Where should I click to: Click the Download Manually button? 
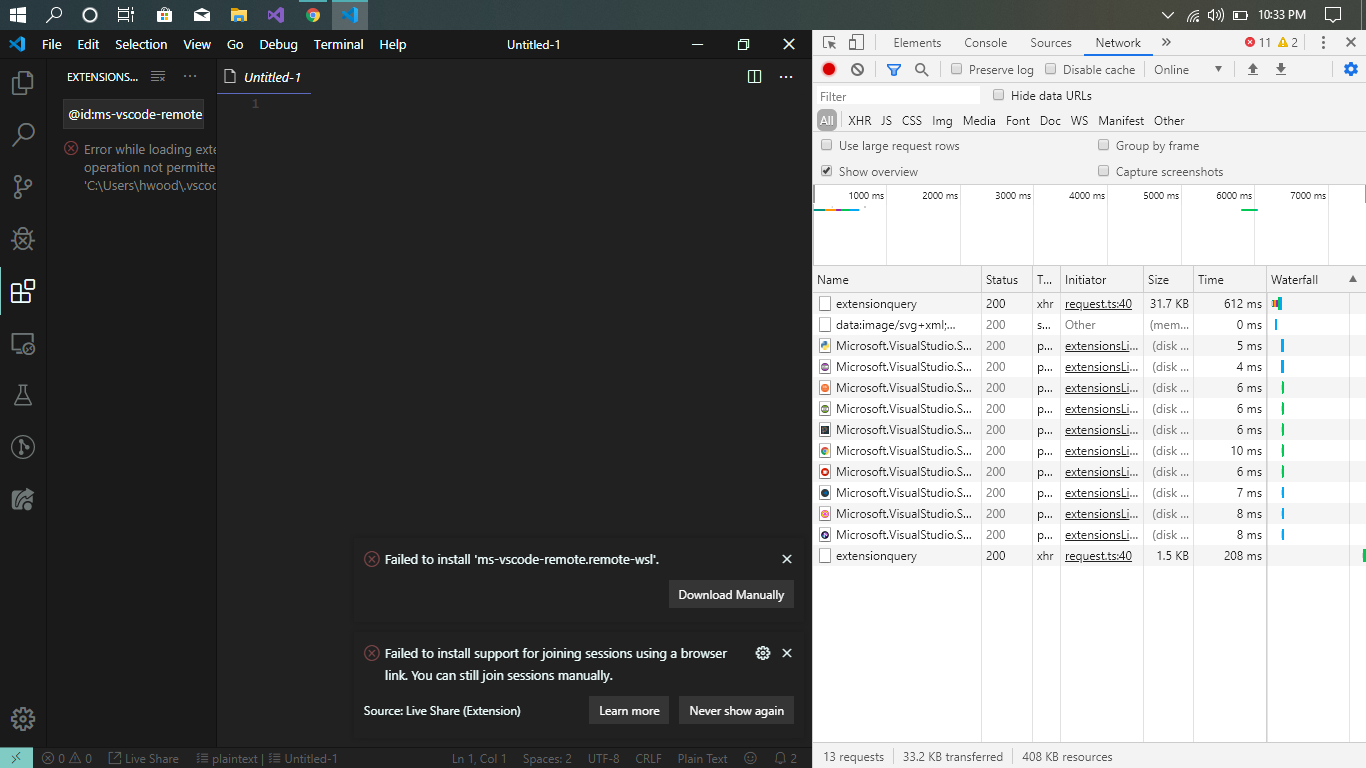pyautogui.click(x=731, y=594)
